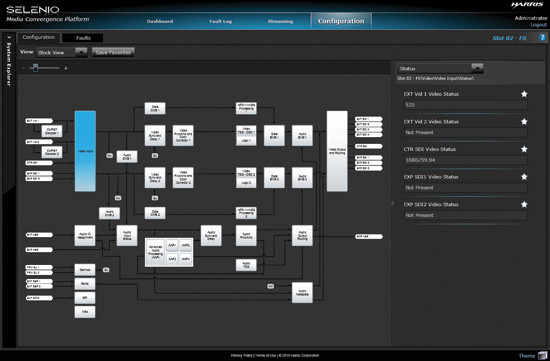This screenshot has width=550, height=361.
Task: Open the Status dropdown in right panel
Action: coord(477,68)
